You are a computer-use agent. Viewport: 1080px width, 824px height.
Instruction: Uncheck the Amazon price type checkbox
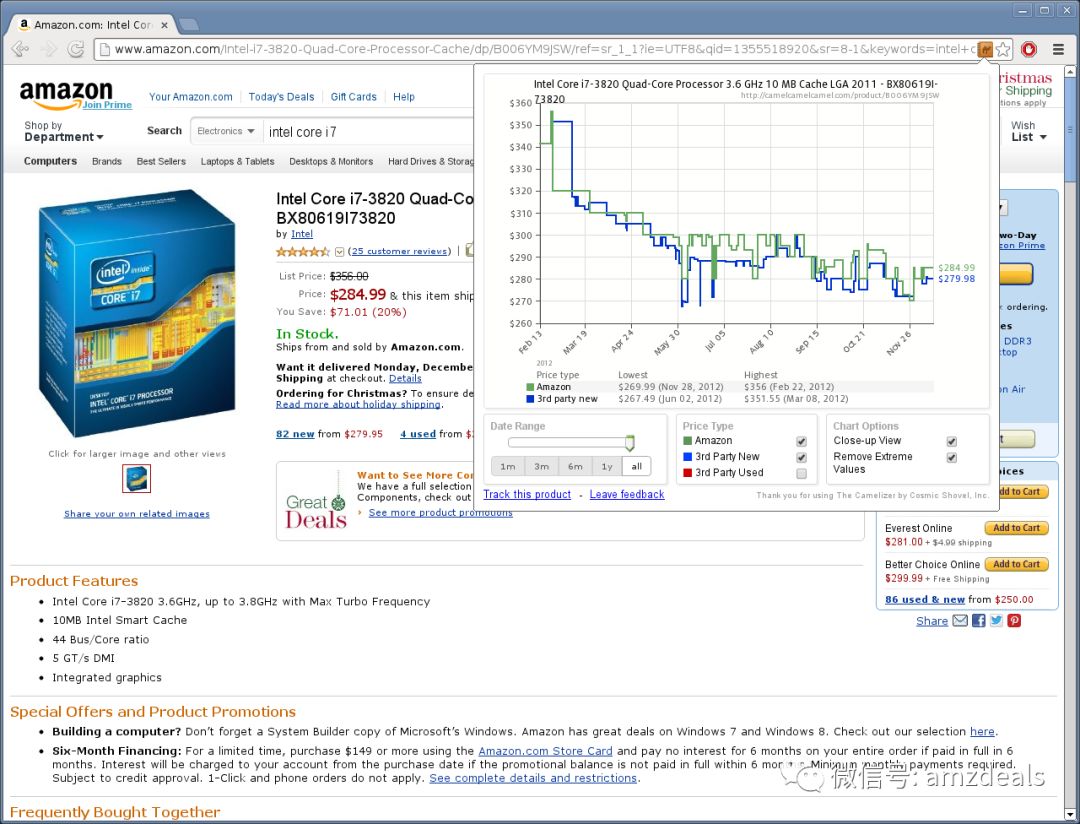801,441
